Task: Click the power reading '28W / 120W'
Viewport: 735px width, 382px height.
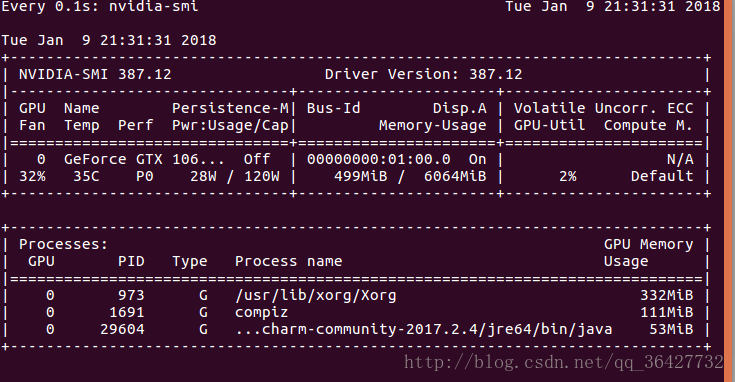Action: [x=235, y=176]
